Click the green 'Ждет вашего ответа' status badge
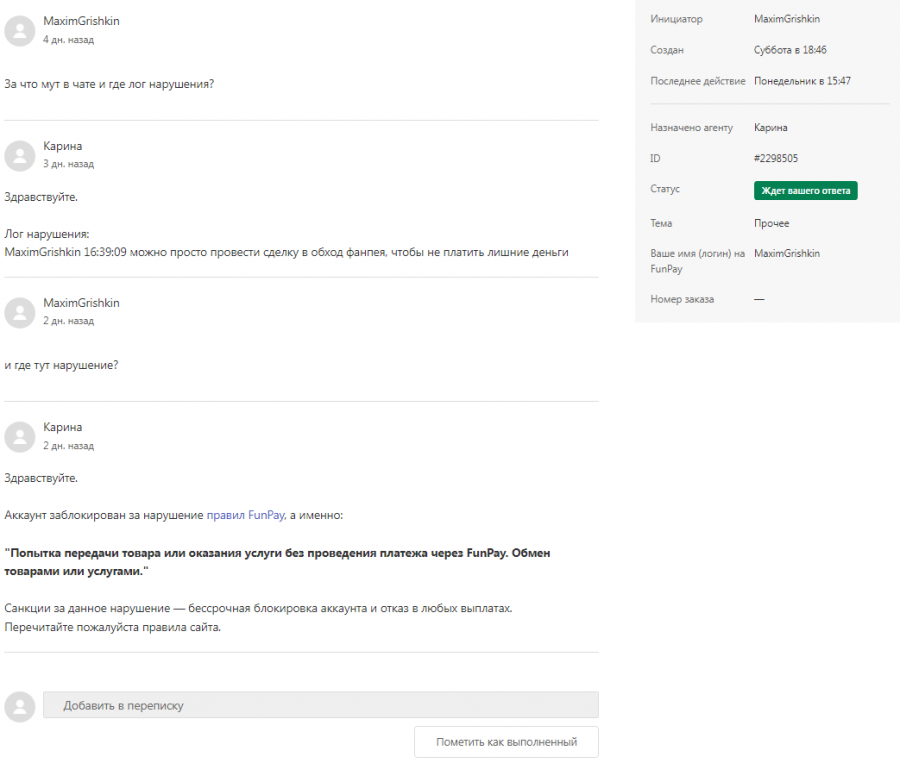 coord(805,191)
